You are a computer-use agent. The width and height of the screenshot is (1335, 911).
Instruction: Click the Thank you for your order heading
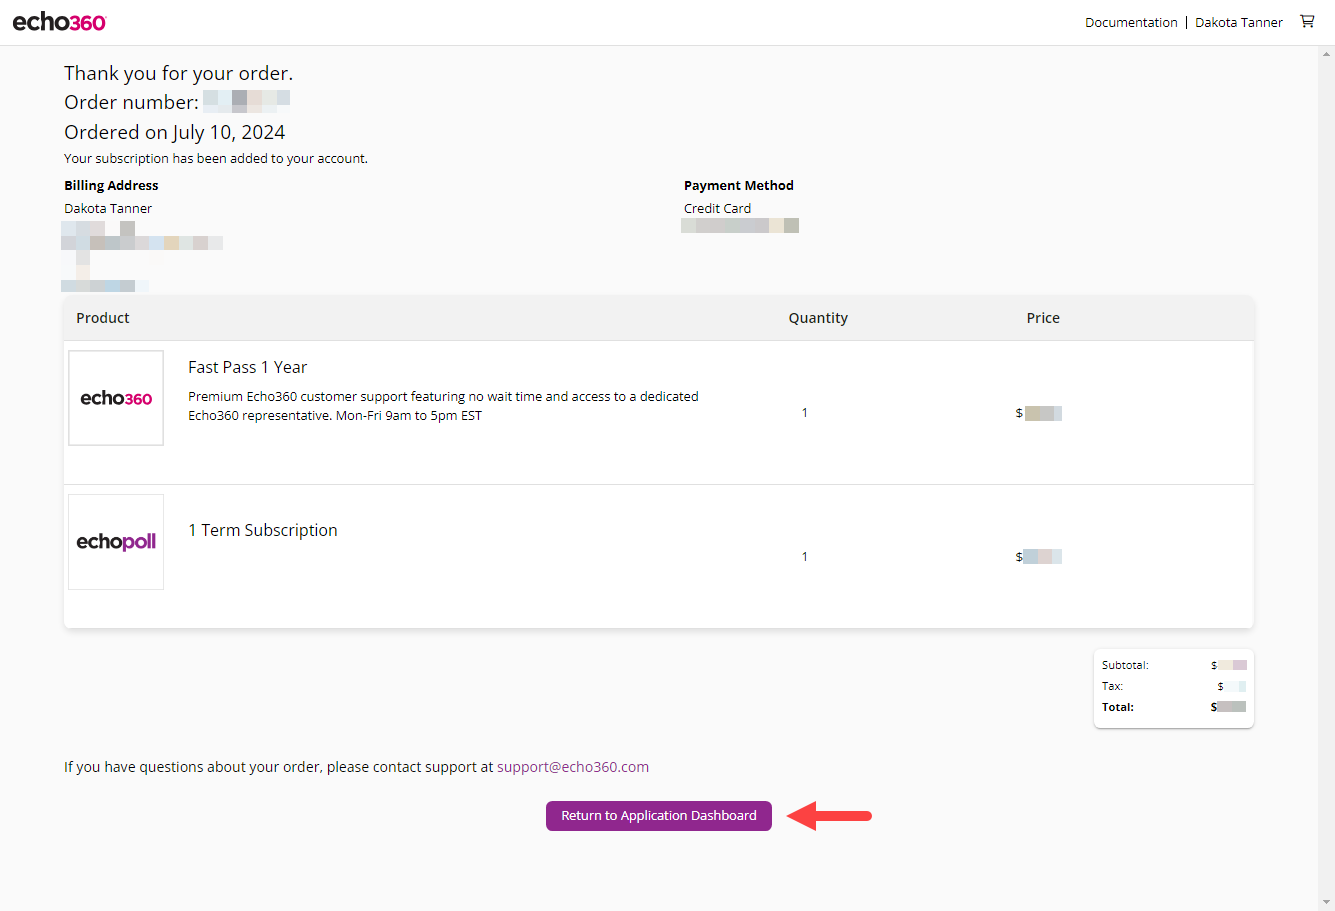coord(178,73)
